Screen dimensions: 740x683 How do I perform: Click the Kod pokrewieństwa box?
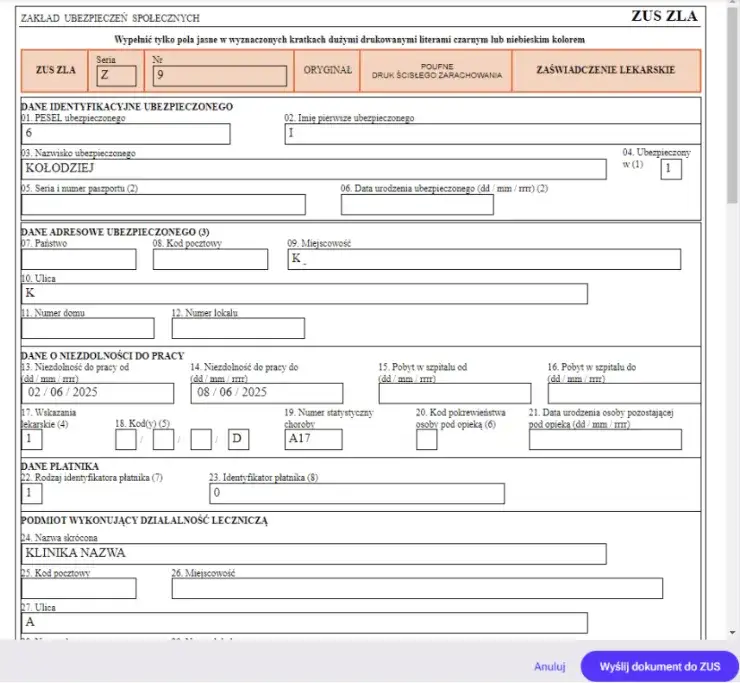click(427, 439)
